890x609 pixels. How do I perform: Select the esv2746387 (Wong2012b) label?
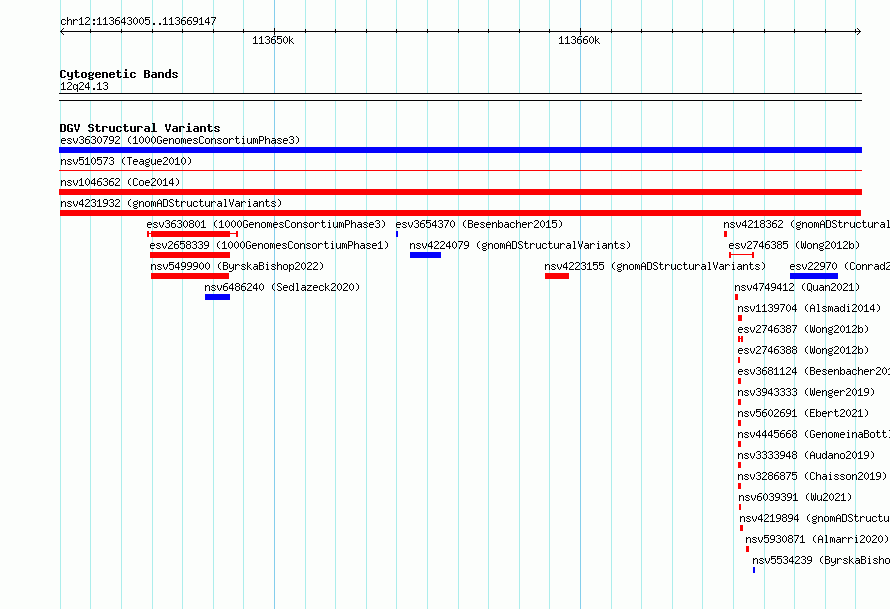coord(803,329)
